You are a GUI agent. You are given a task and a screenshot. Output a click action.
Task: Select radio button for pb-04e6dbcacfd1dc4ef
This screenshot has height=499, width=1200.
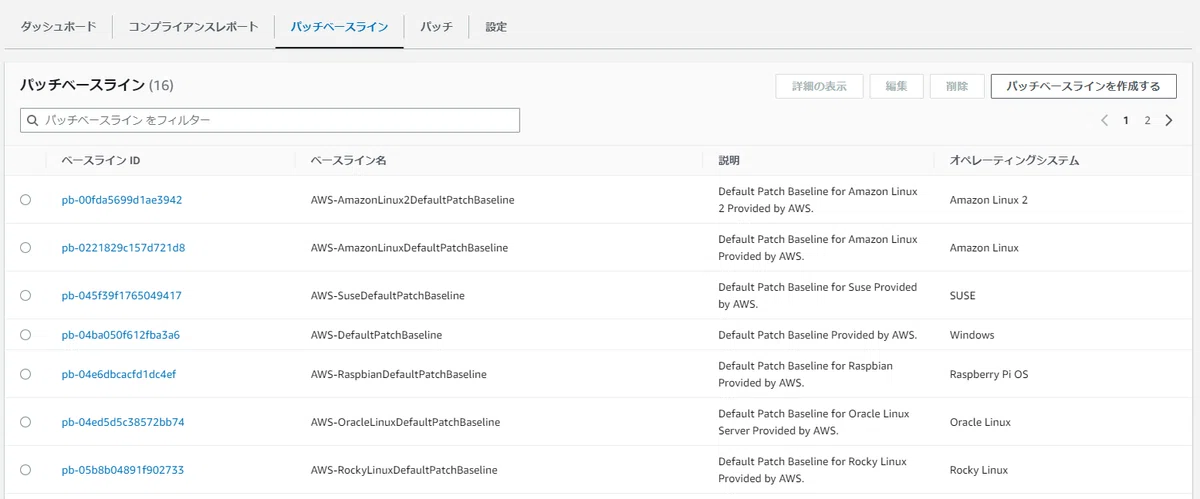tap(25, 374)
